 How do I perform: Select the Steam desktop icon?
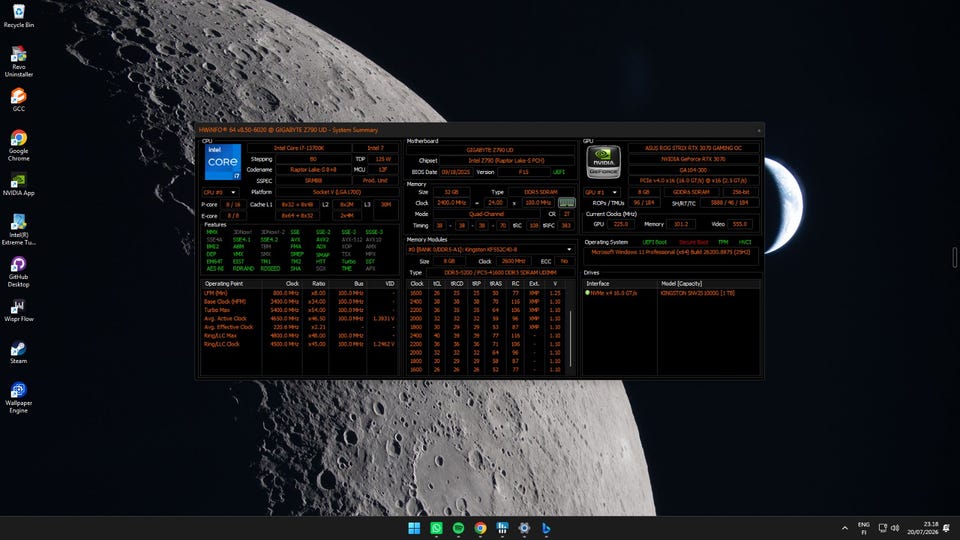tap(18, 352)
